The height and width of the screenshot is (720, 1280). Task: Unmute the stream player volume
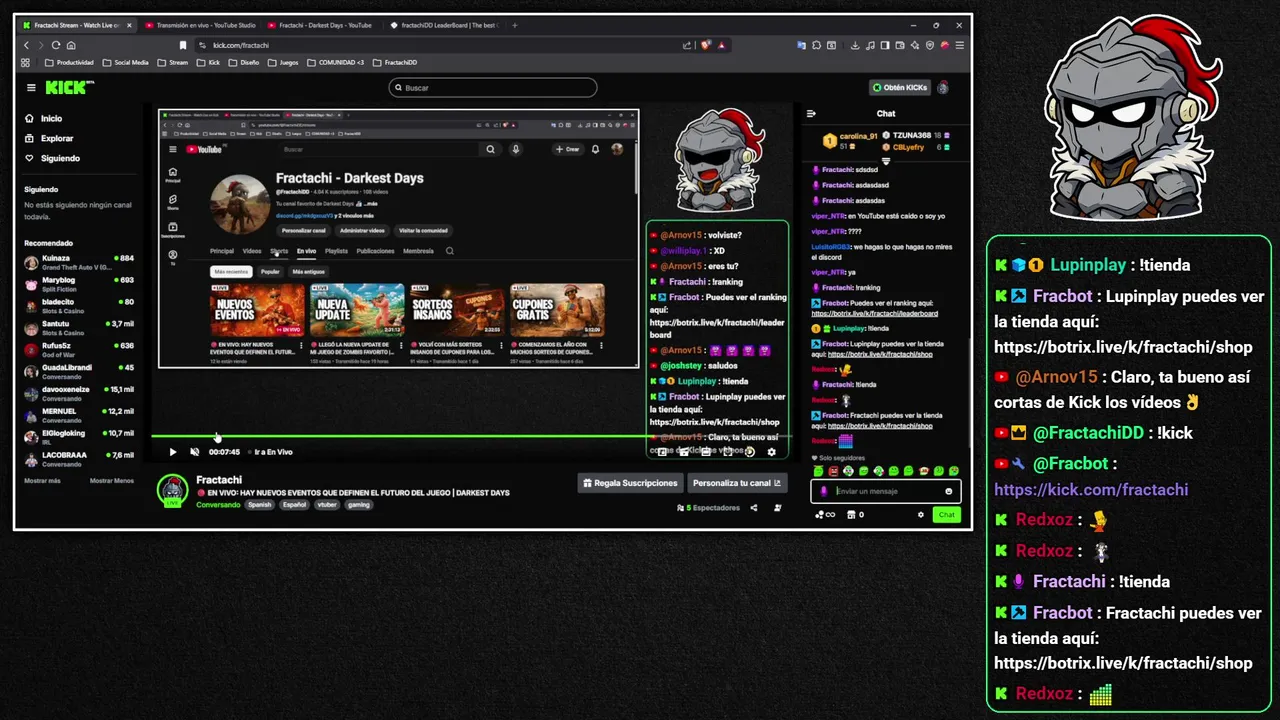coord(194,452)
